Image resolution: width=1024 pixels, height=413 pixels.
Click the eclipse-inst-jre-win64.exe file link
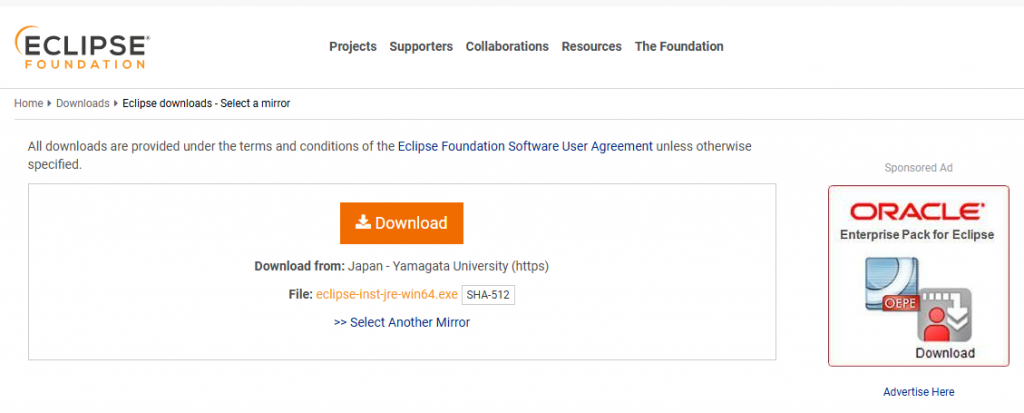point(387,294)
